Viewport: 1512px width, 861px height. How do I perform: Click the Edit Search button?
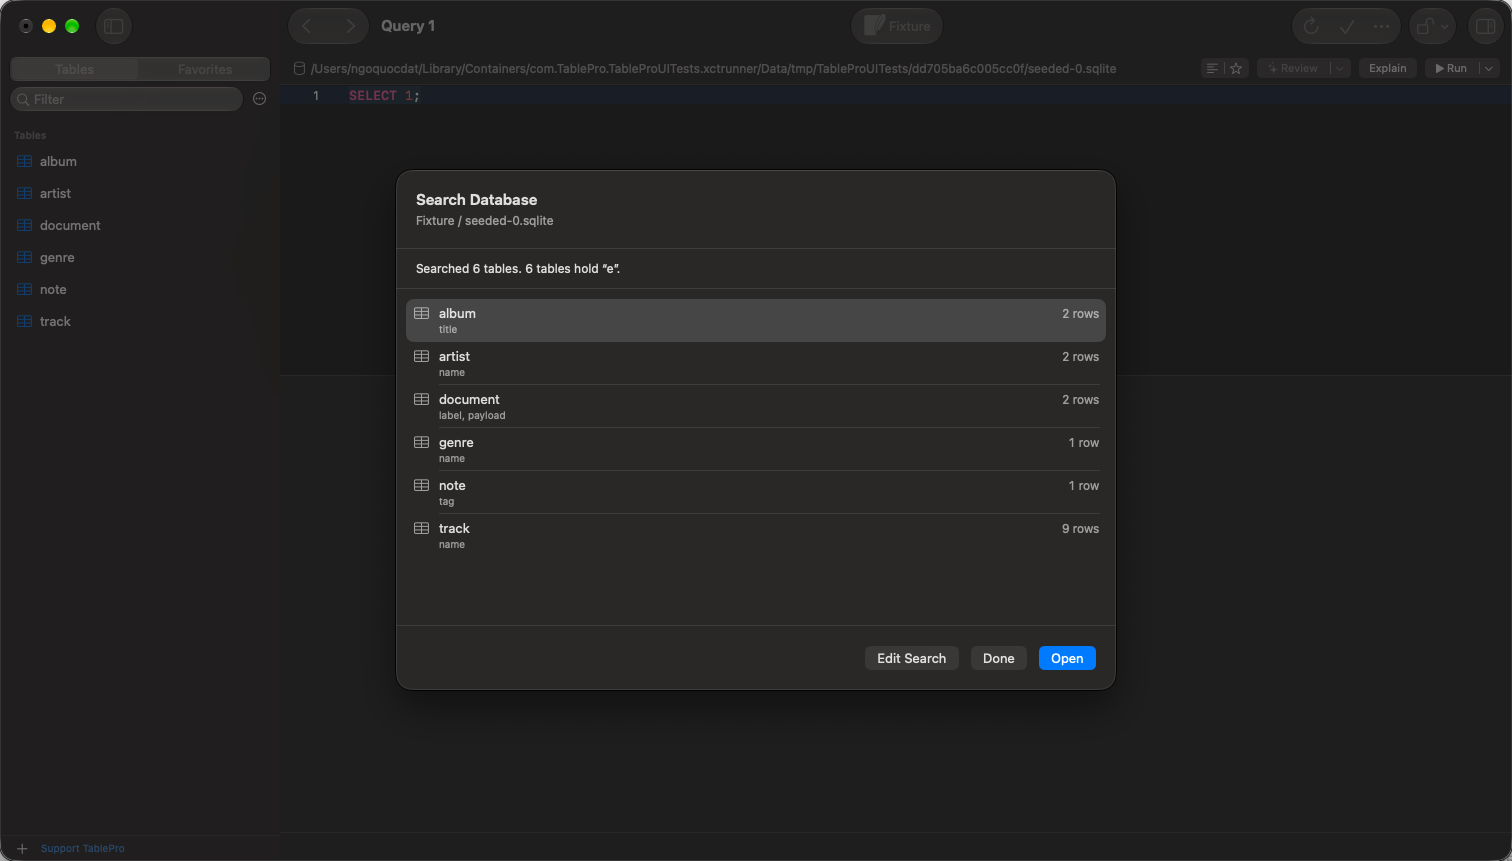(912, 658)
